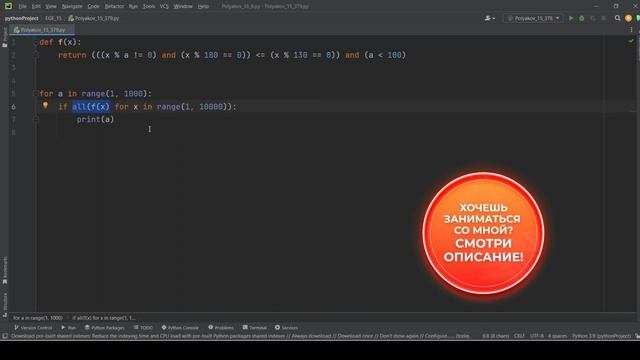The image size is (640, 360).
Task: Start debugging with the bug icon
Action: click(582, 18)
